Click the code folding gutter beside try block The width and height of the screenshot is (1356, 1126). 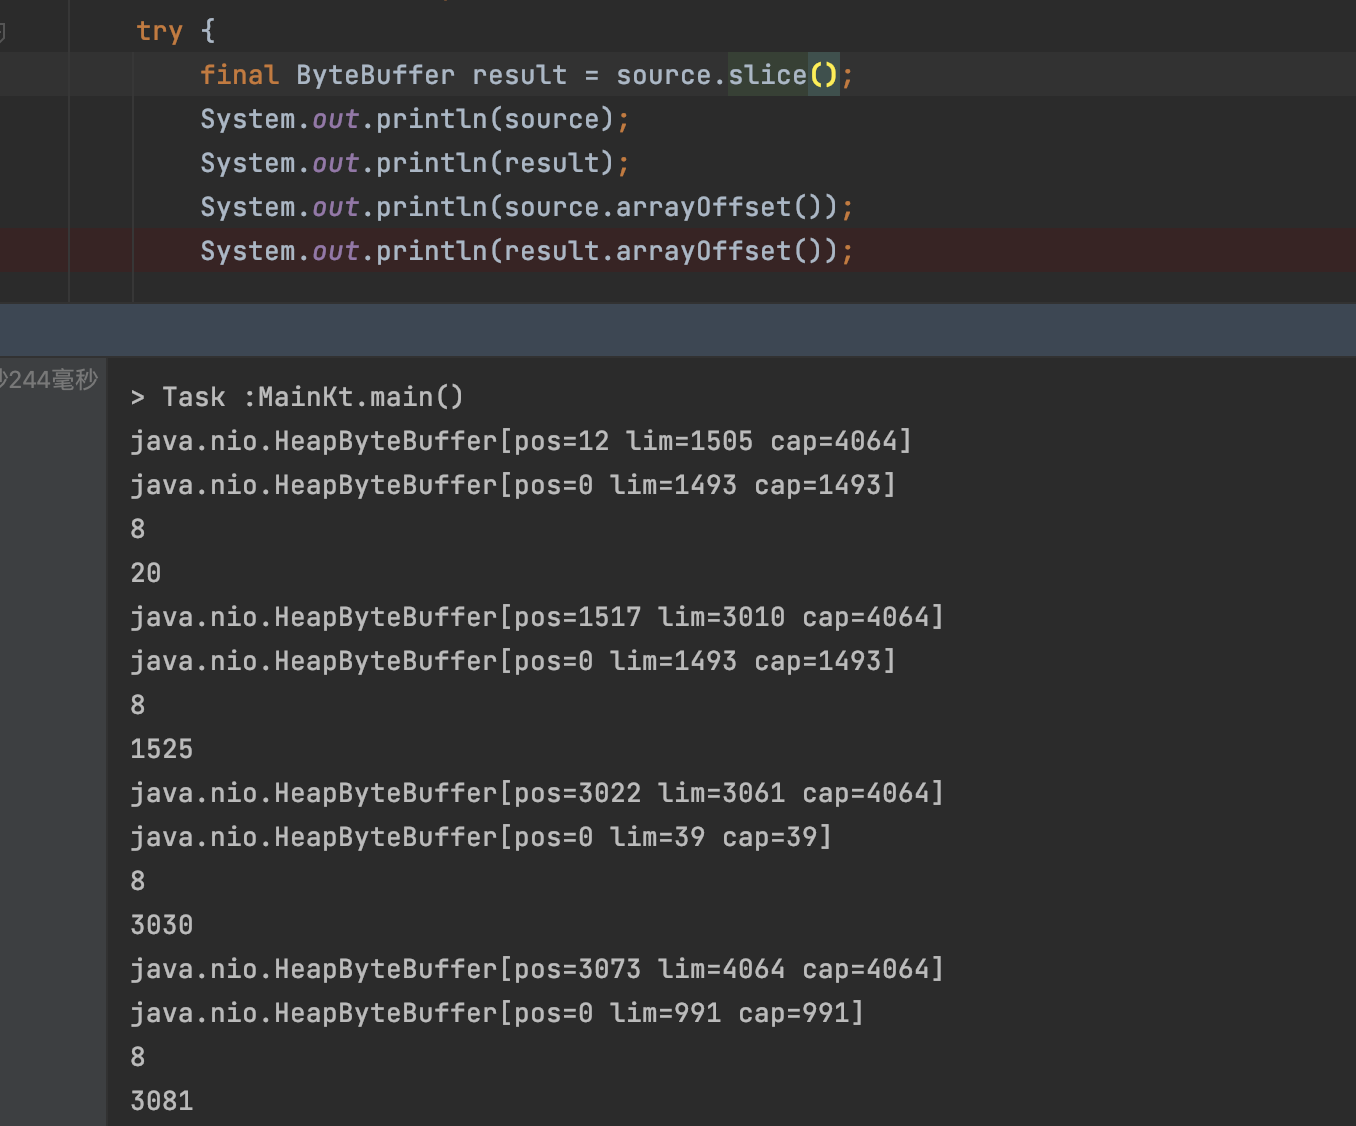tap(100, 30)
